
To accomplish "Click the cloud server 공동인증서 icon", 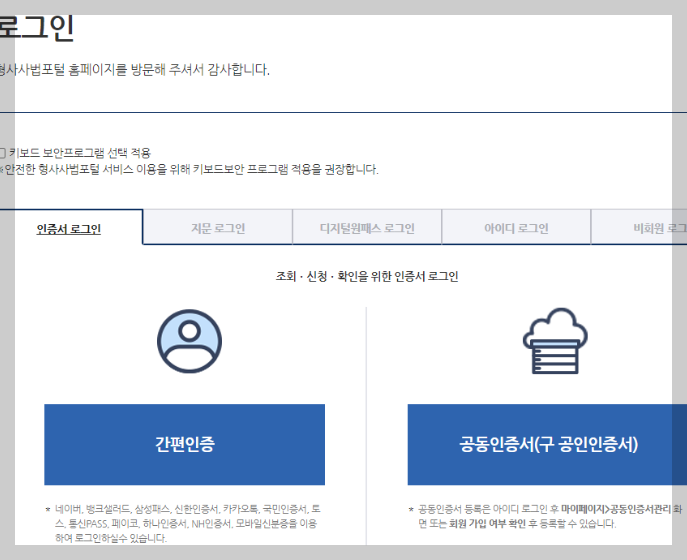I will tap(555, 341).
